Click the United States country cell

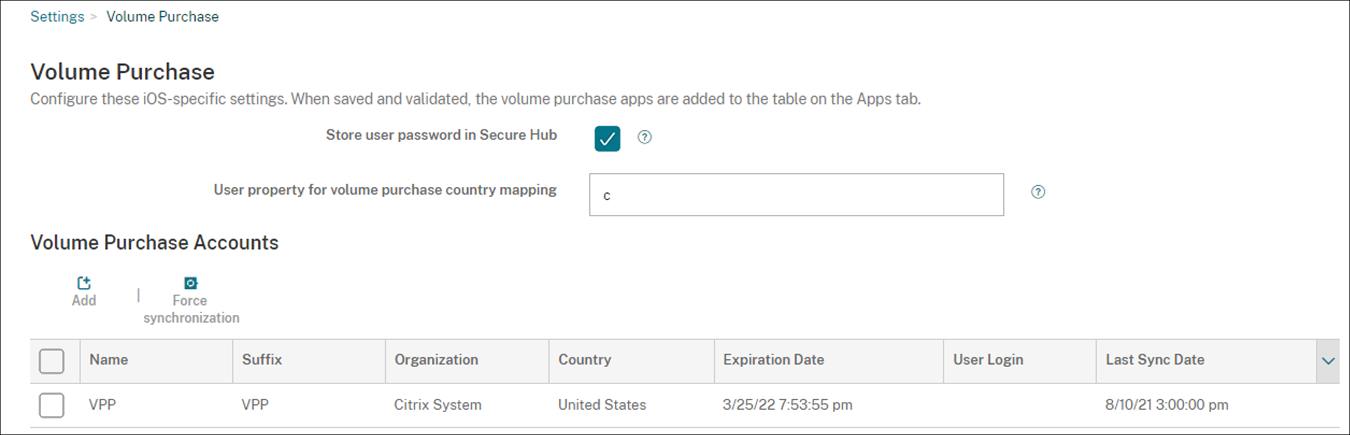coord(602,405)
